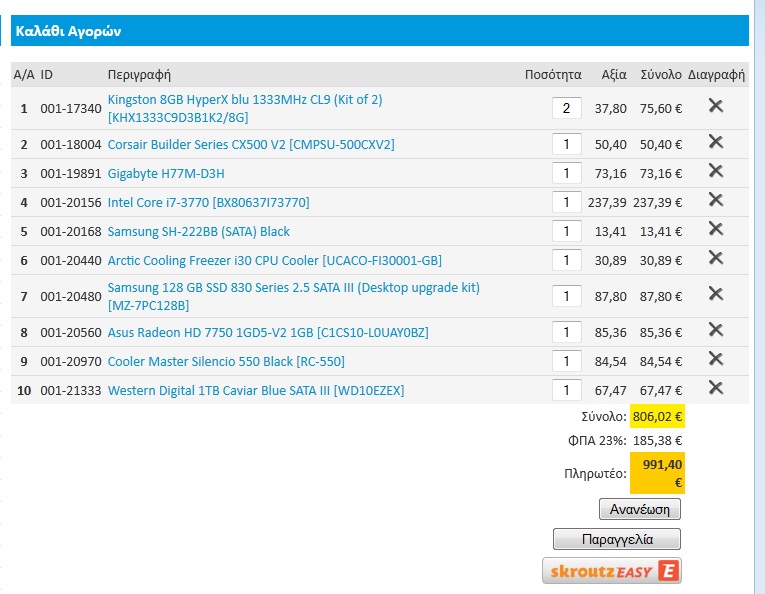Select the payable total 991,40 €
This screenshot has width=765, height=594.
point(658,473)
